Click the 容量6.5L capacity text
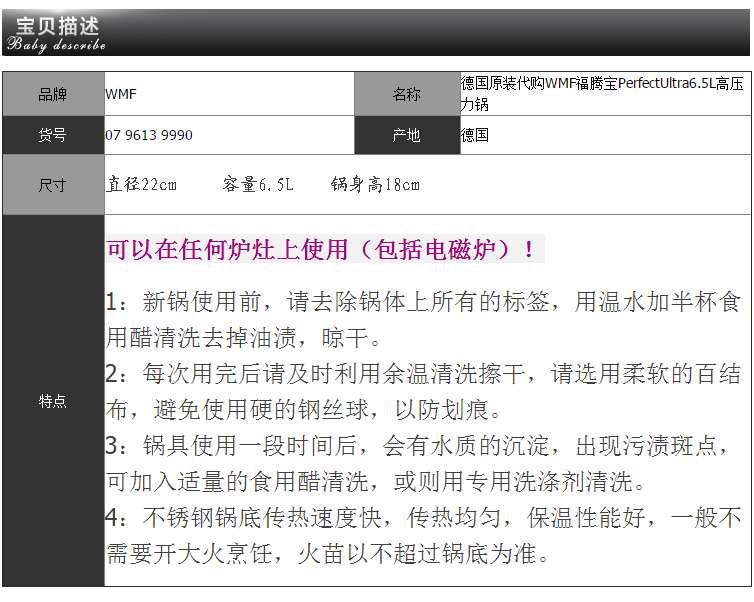 (258, 184)
